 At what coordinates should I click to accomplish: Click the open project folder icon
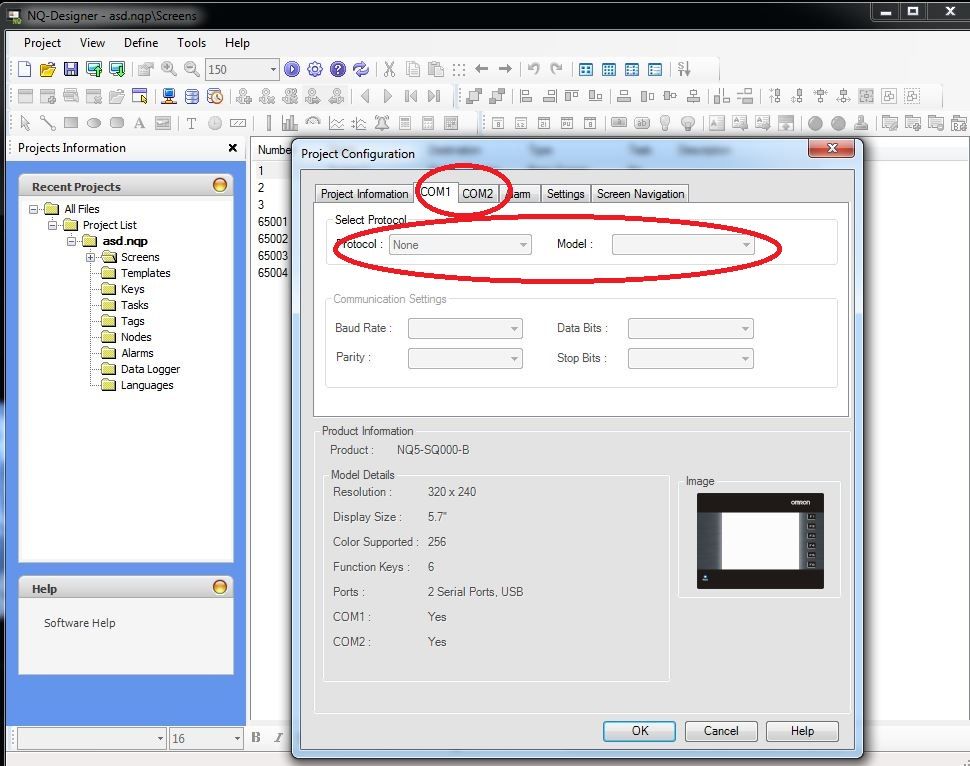click(x=48, y=69)
